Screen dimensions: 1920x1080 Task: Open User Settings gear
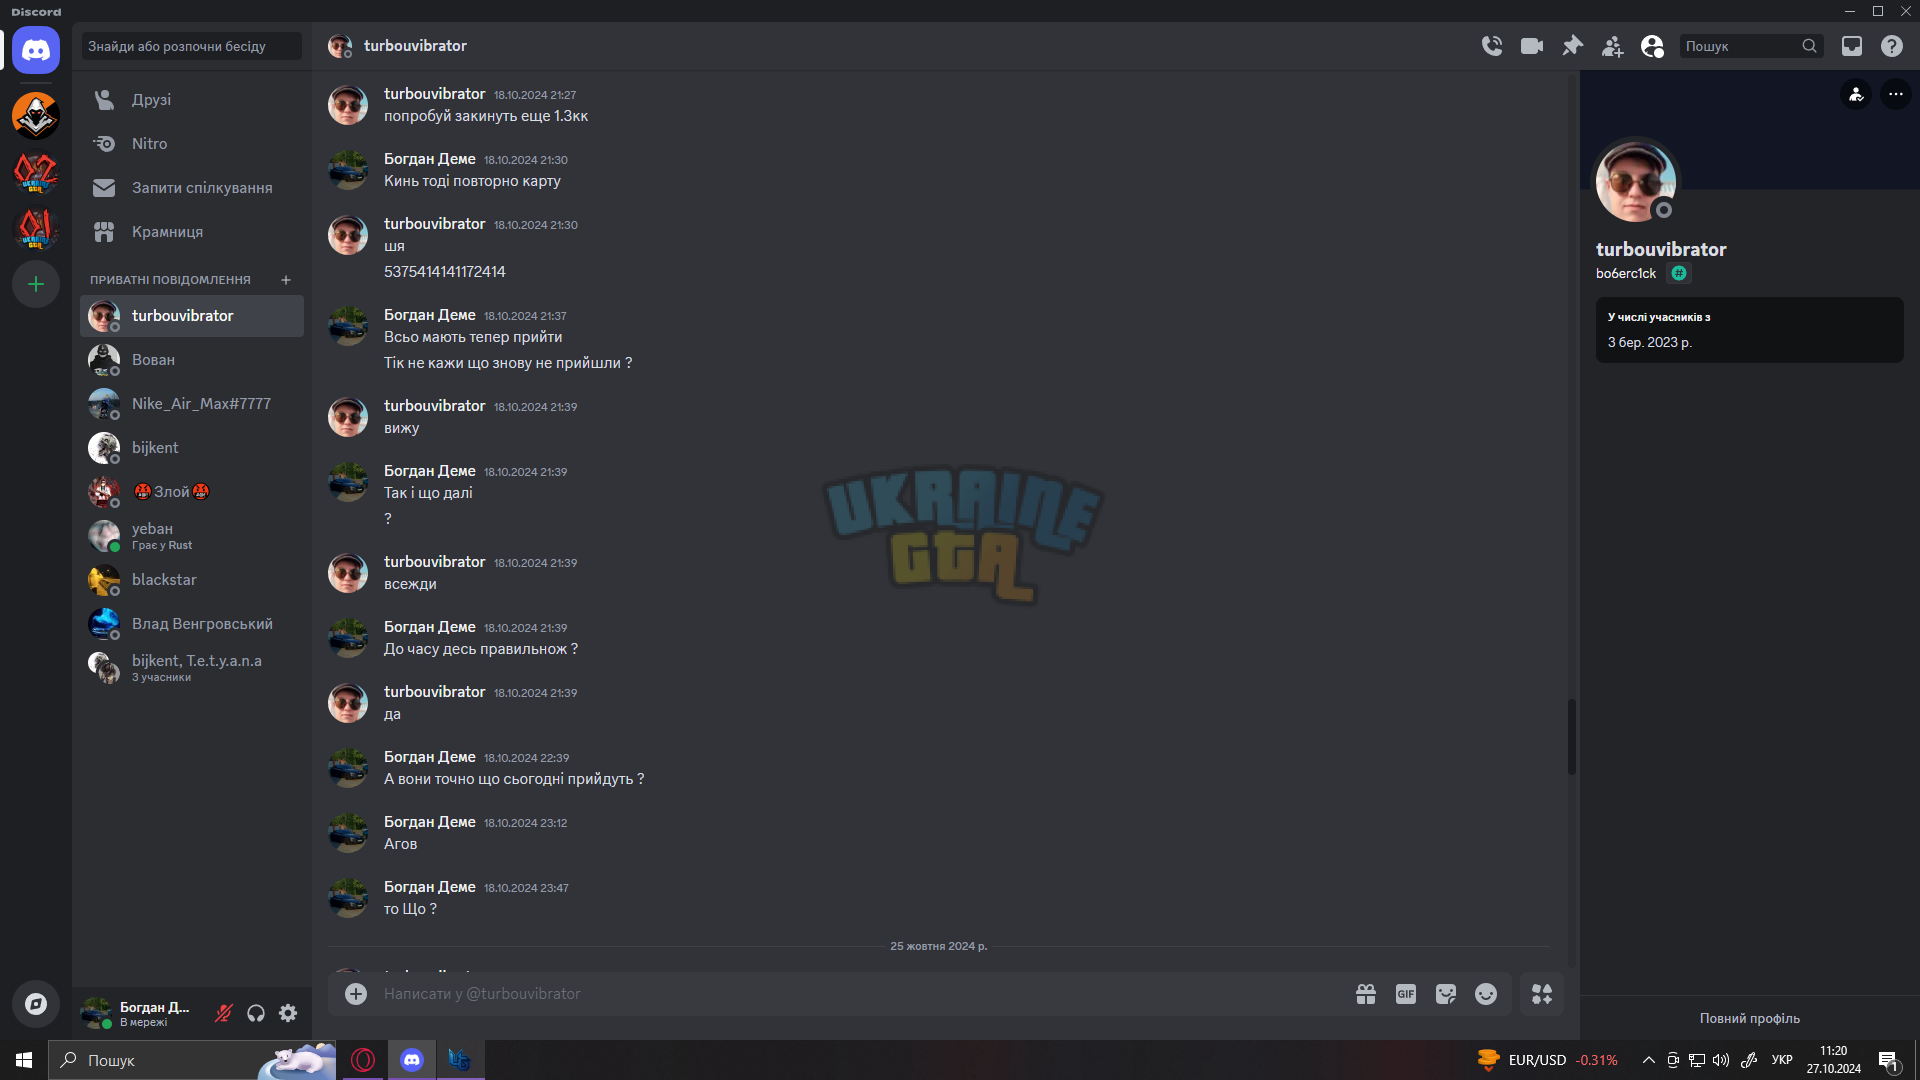(288, 1013)
